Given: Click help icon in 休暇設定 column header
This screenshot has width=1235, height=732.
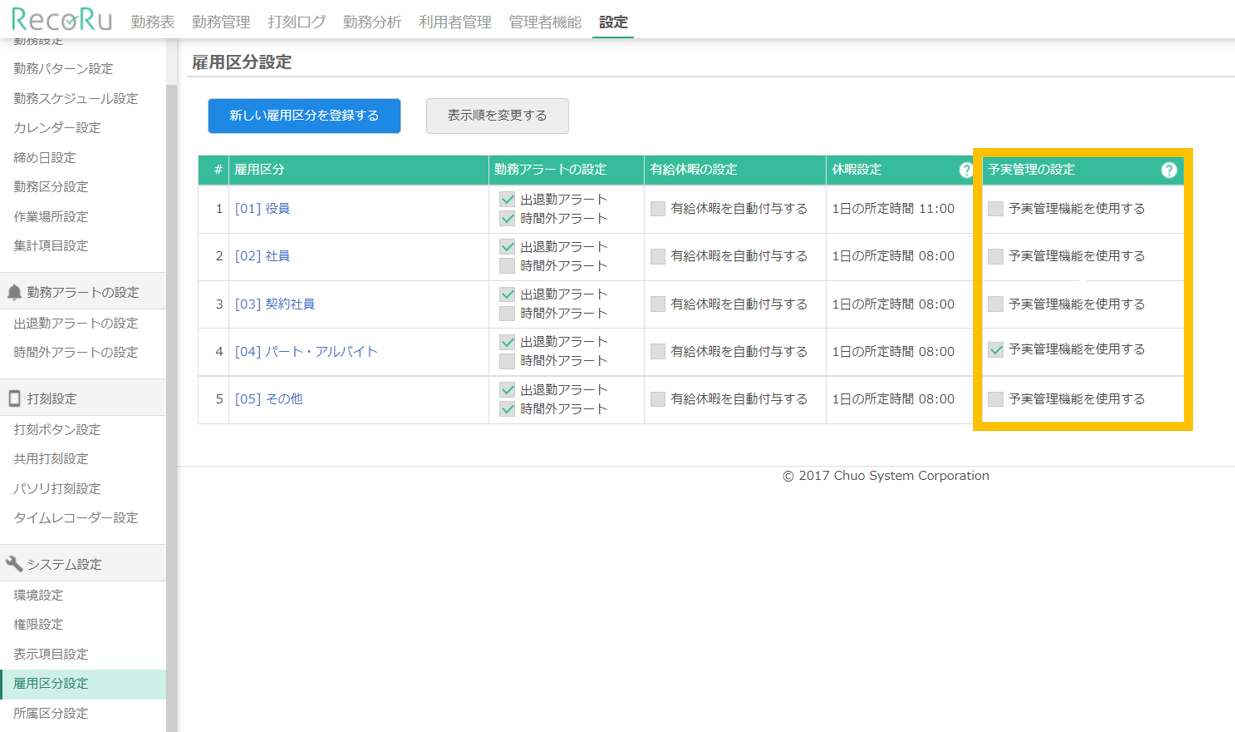Looking at the screenshot, I should click(966, 170).
